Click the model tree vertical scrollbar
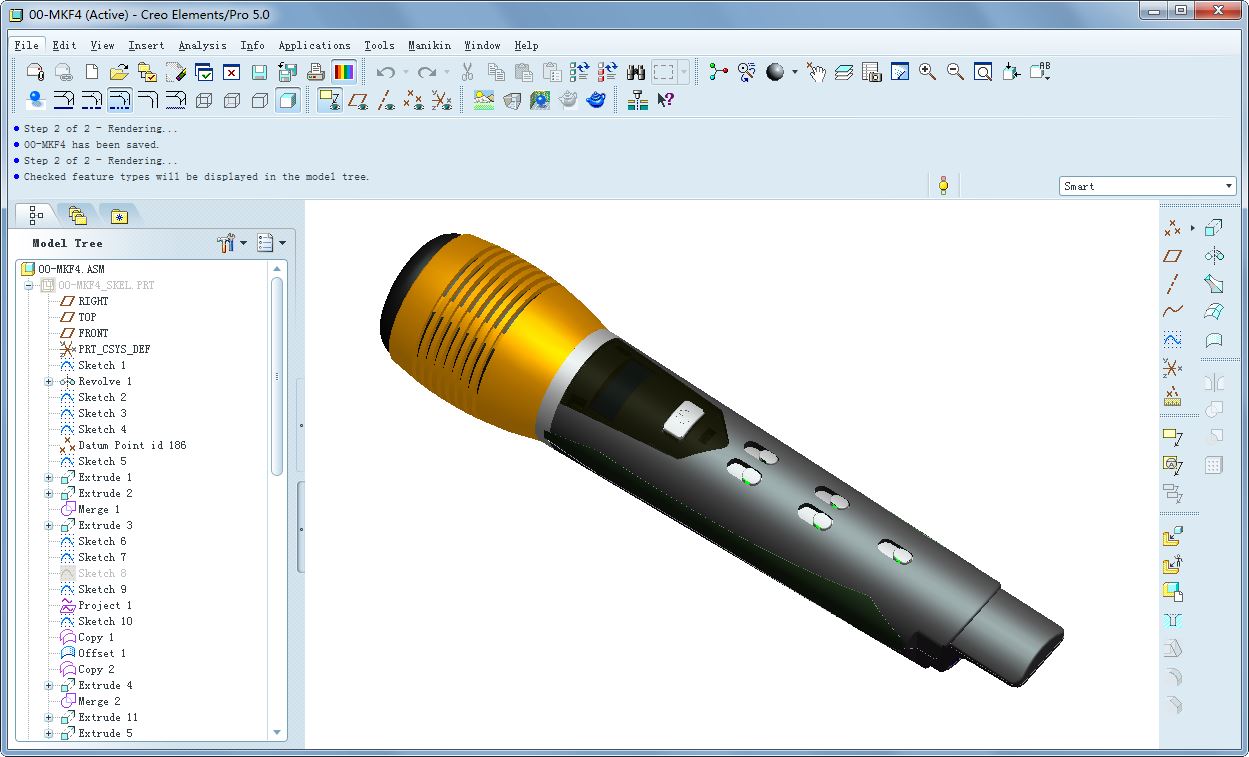Screen dimensions: 1249x757 (x=277, y=375)
